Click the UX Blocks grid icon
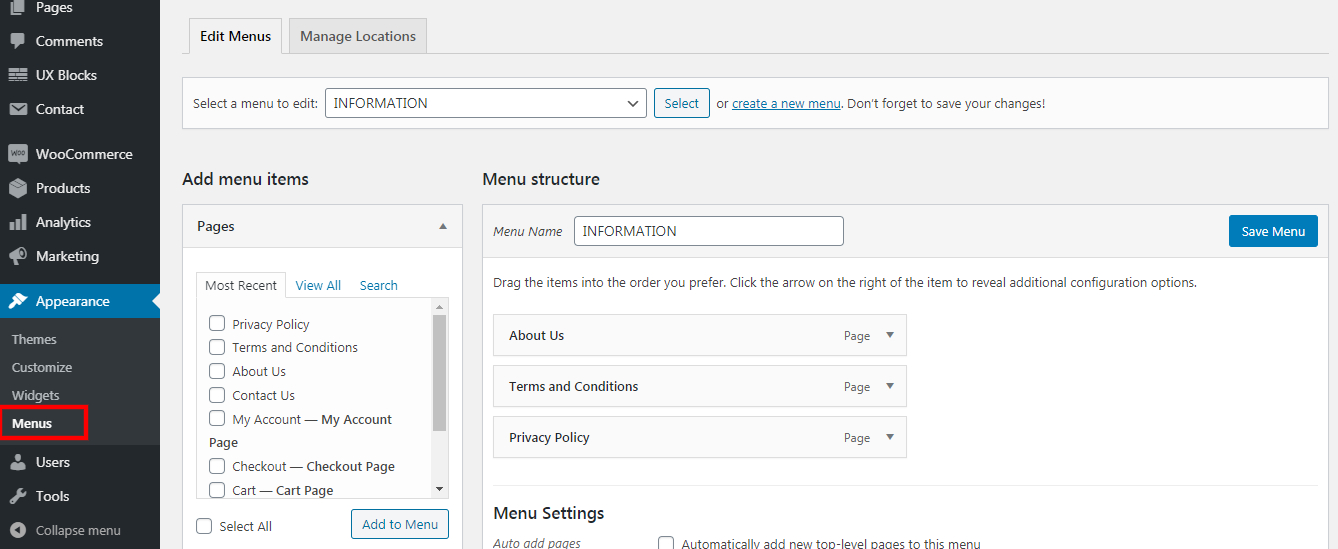Screen dimensions: 1338x549 click(17, 75)
